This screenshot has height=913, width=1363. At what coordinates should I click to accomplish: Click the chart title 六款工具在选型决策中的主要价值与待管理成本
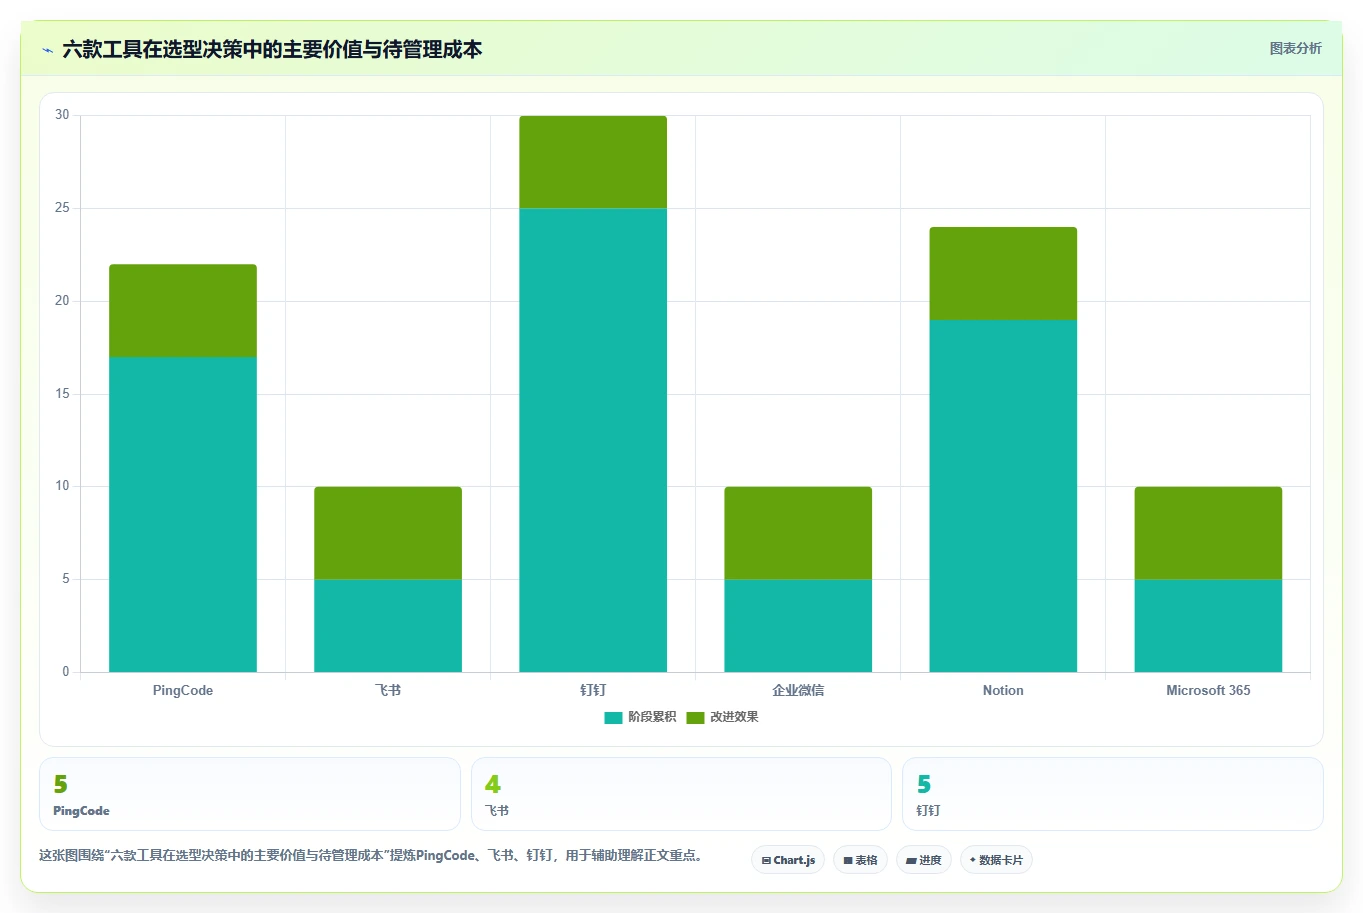point(272,49)
